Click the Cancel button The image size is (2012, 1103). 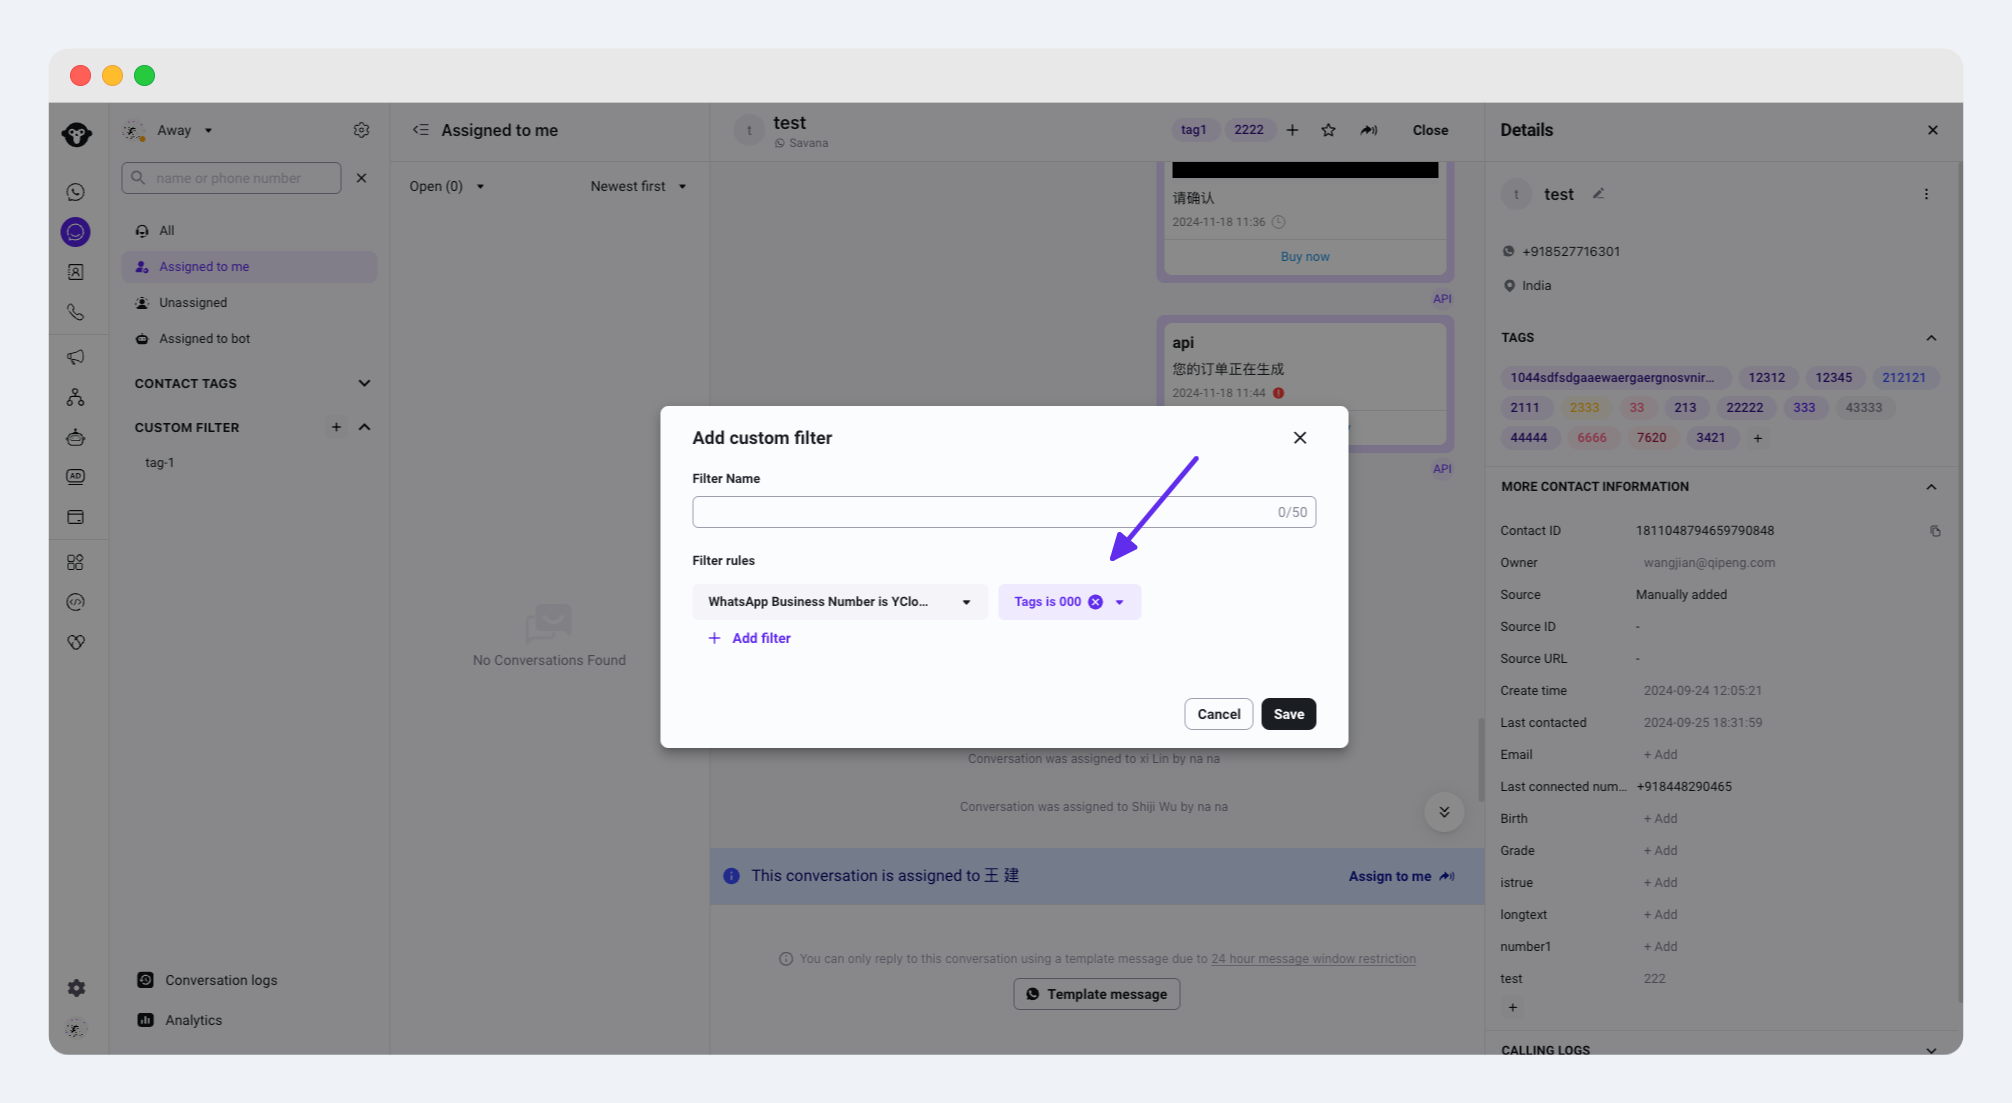[1218, 714]
